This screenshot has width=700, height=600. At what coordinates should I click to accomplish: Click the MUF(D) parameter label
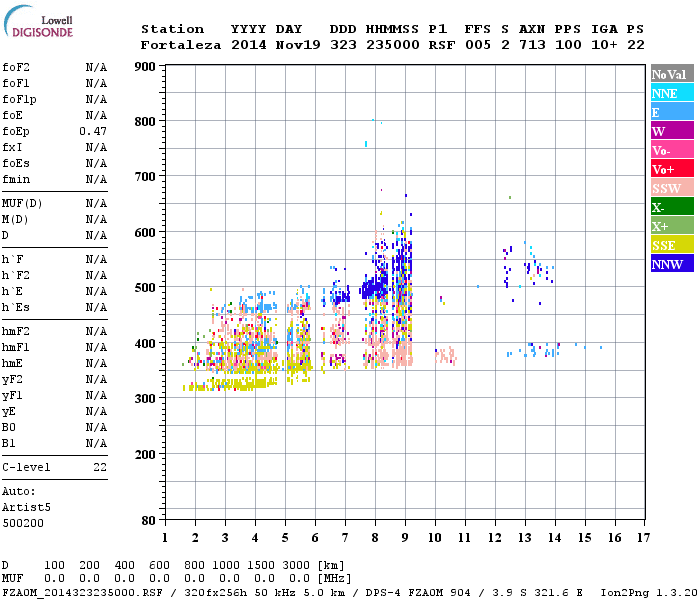[22, 204]
